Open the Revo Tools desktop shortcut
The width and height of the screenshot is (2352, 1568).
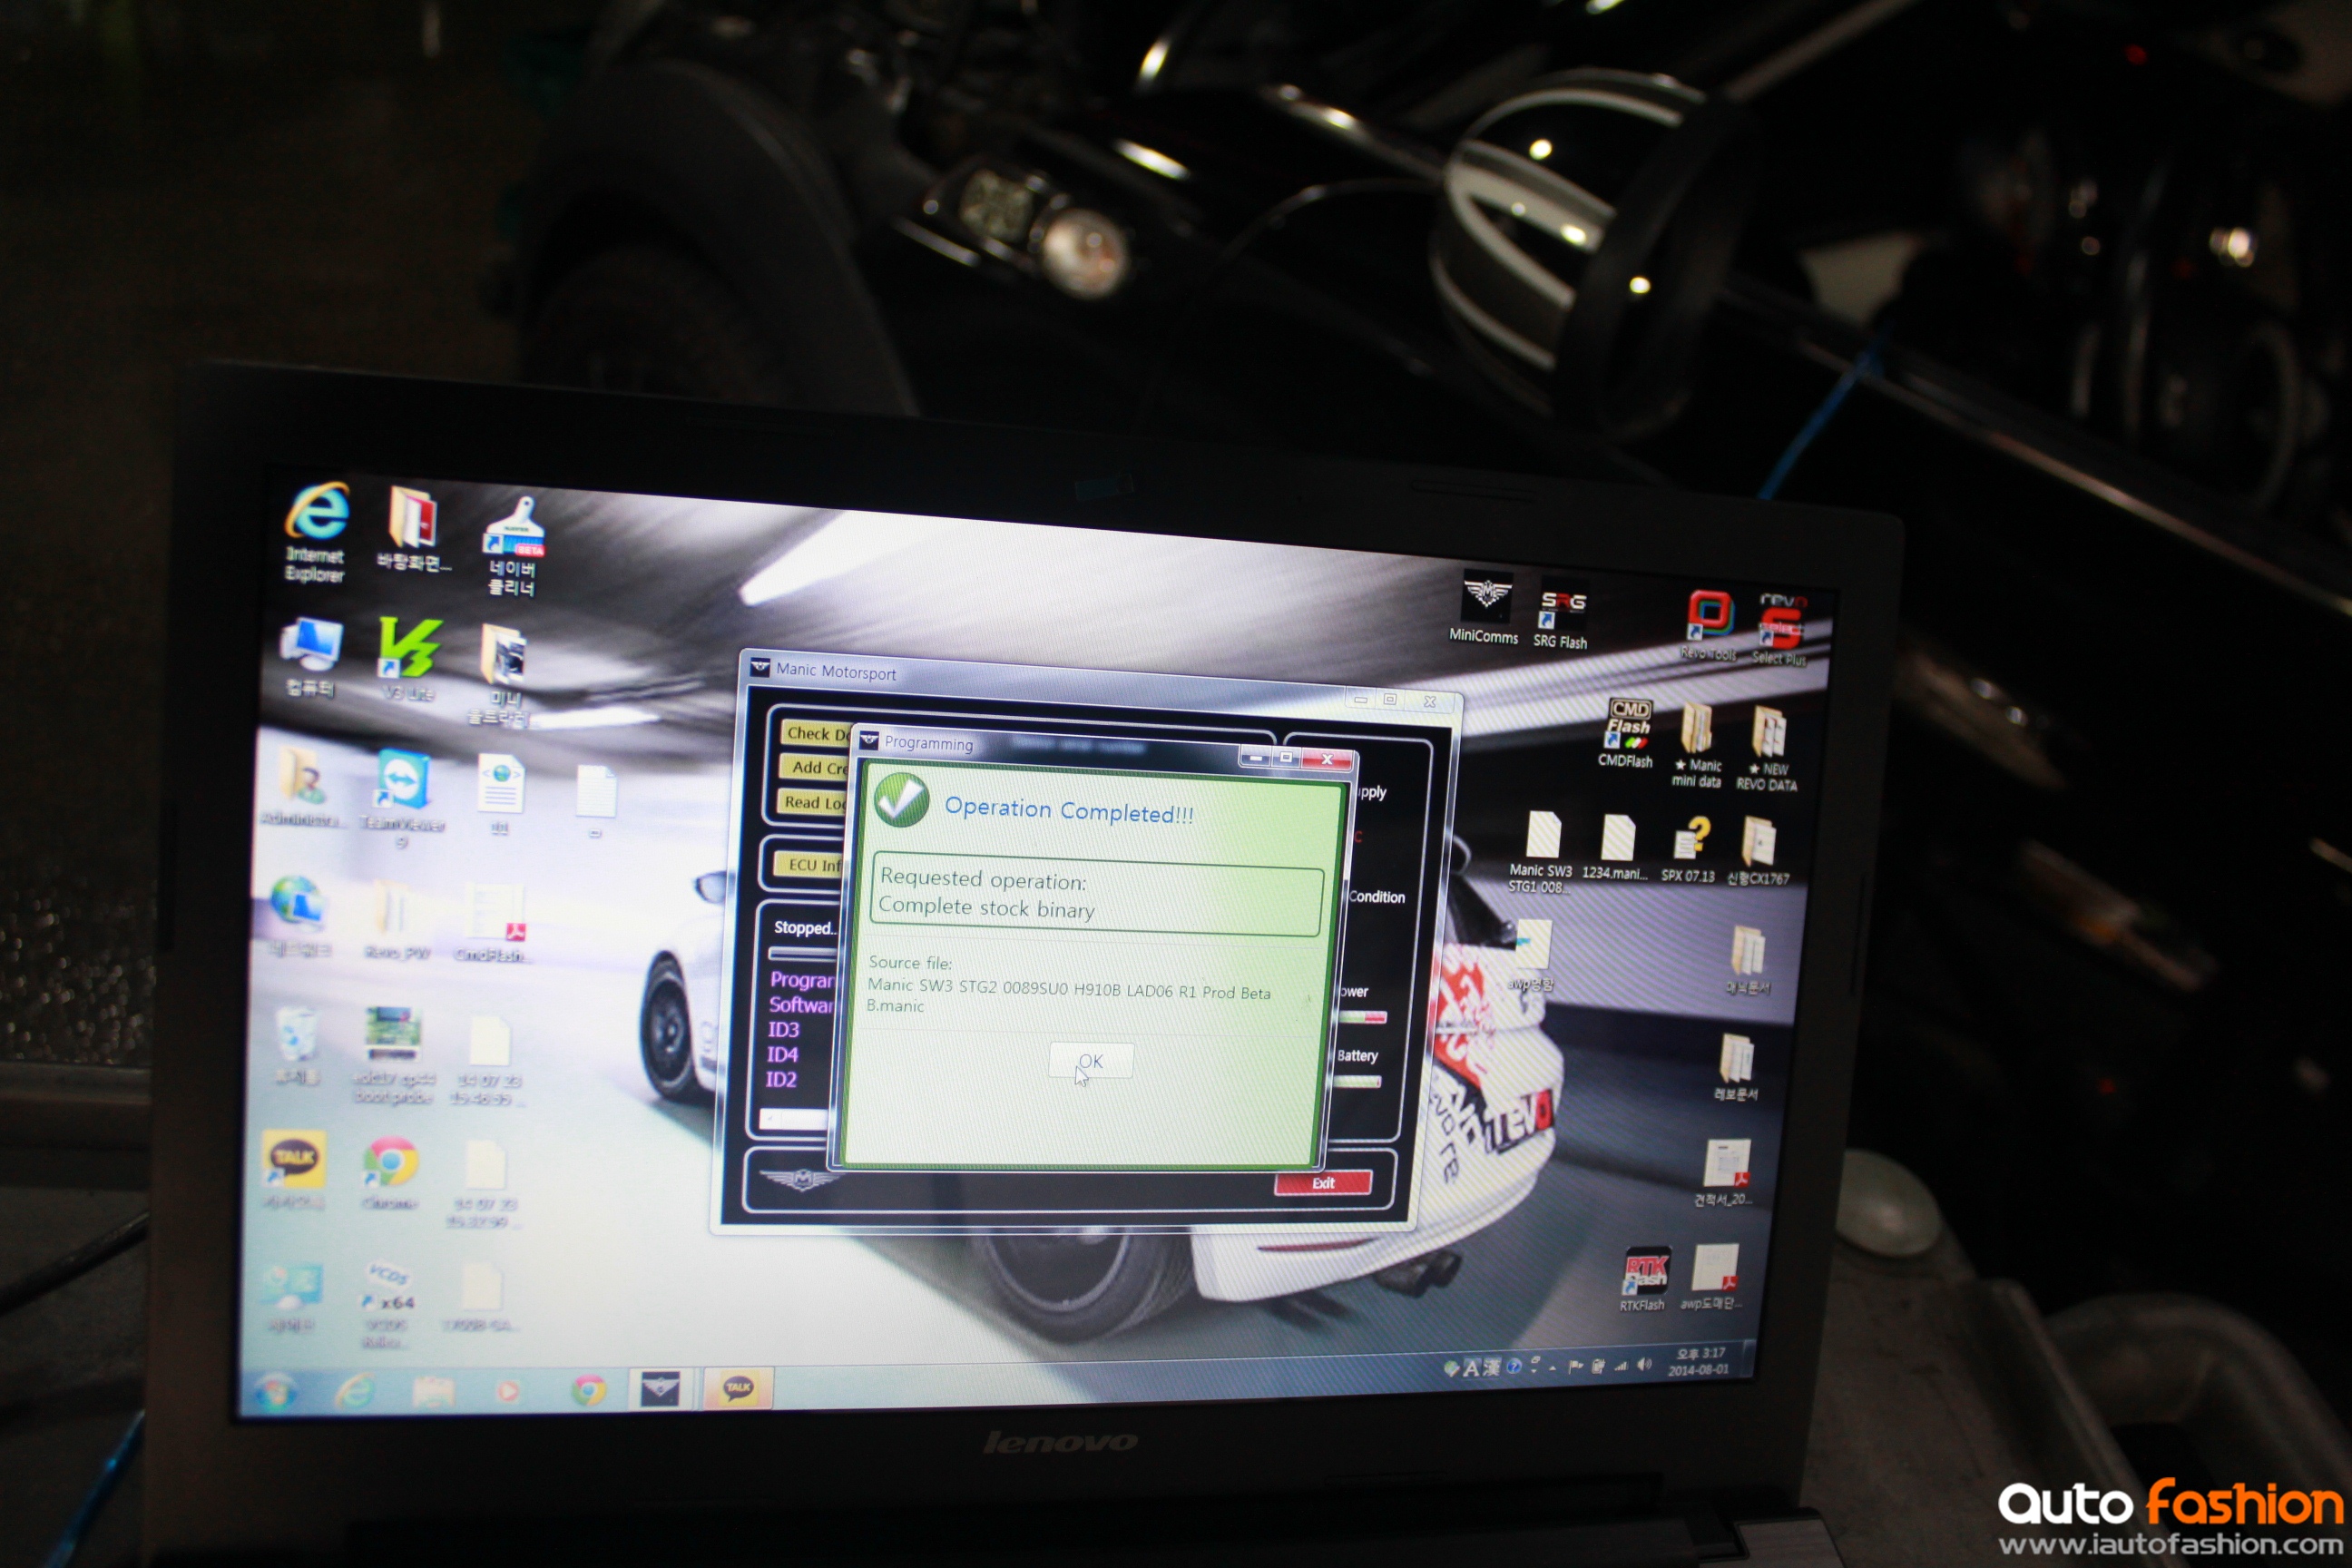[1709, 625]
